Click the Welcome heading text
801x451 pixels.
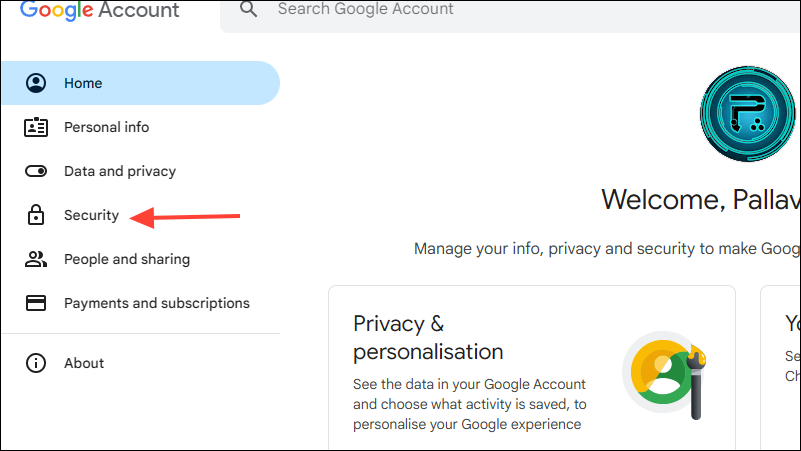[x=701, y=199]
